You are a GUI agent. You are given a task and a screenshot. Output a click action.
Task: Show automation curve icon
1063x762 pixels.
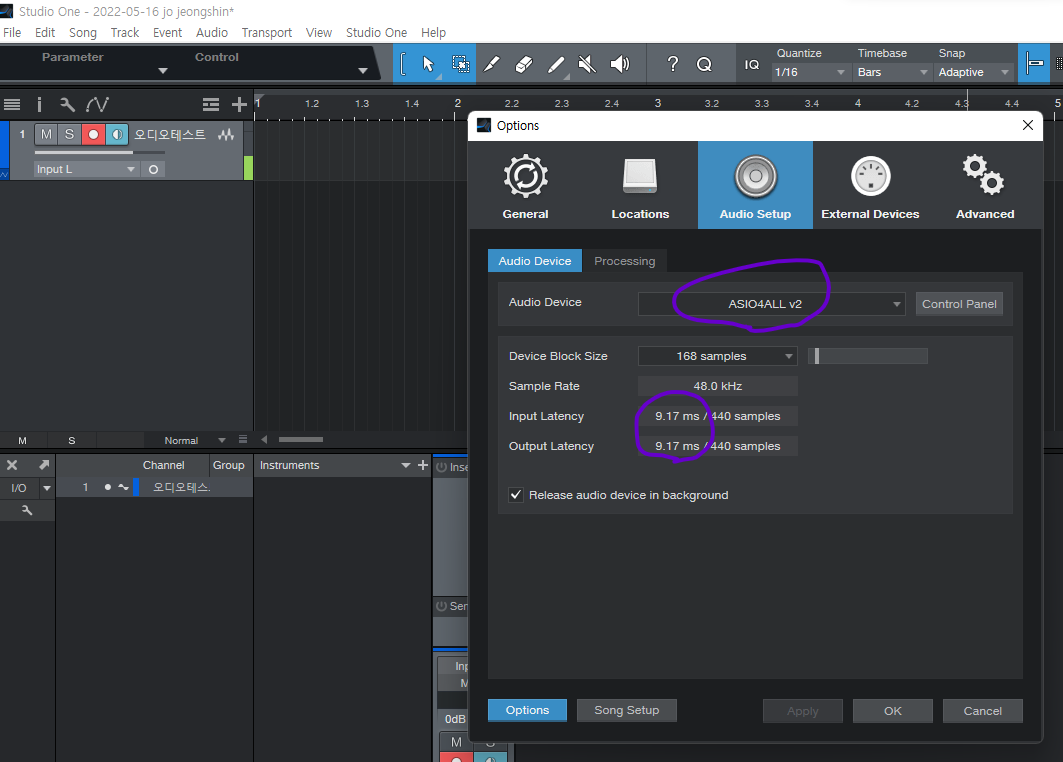tap(97, 104)
